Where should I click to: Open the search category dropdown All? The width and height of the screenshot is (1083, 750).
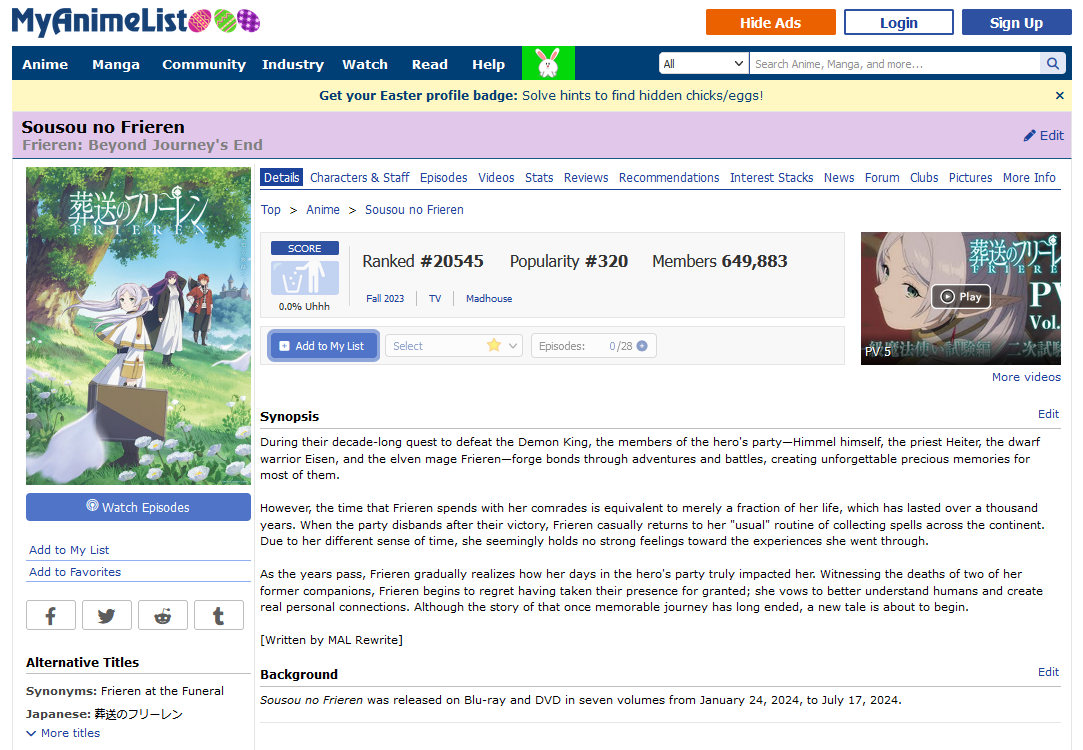tap(704, 64)
